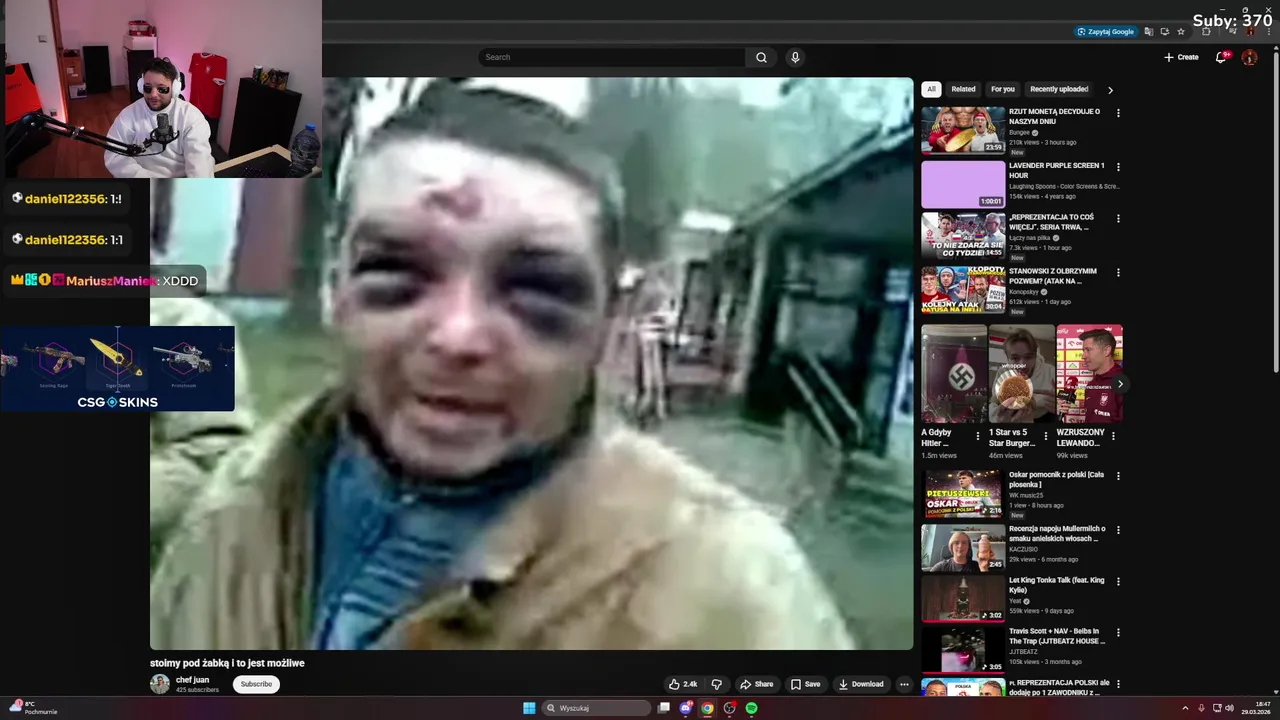Image resolution: width=1280 pixels, height=720 pixels.
Task: Click the Create plus button
Action: pos(1181,57)
